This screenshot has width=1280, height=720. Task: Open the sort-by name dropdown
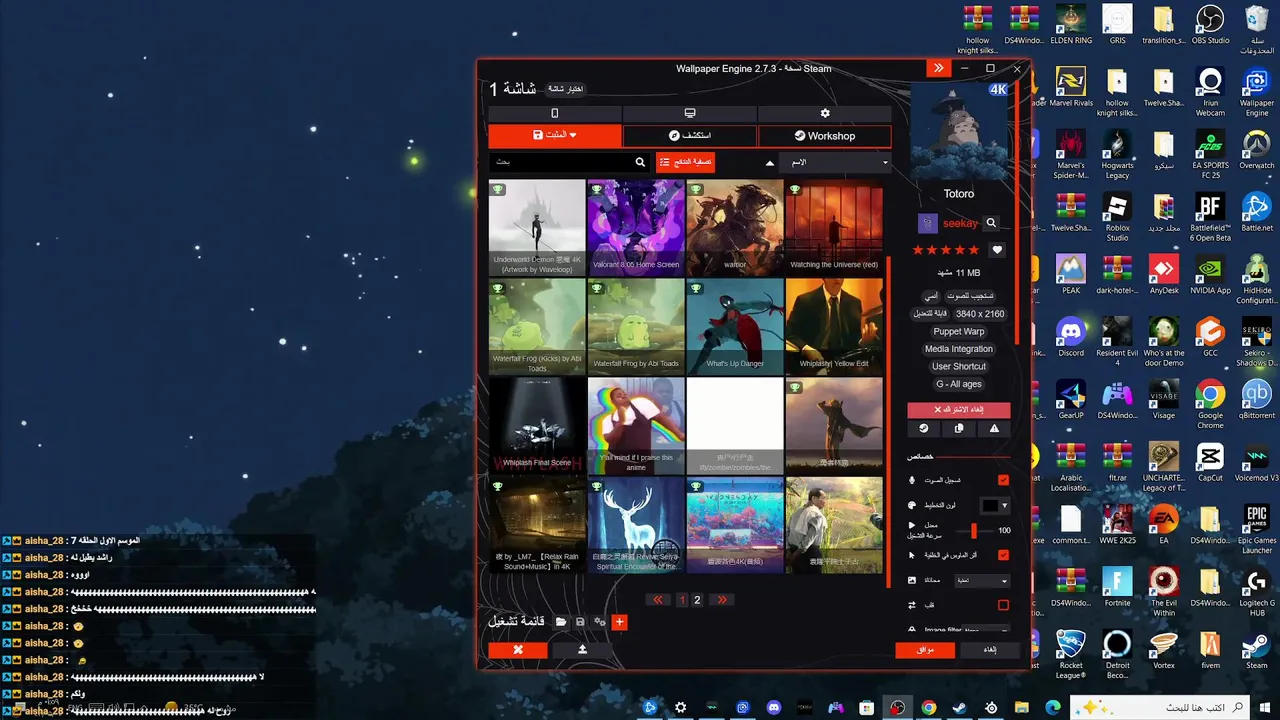click(835, 162)
